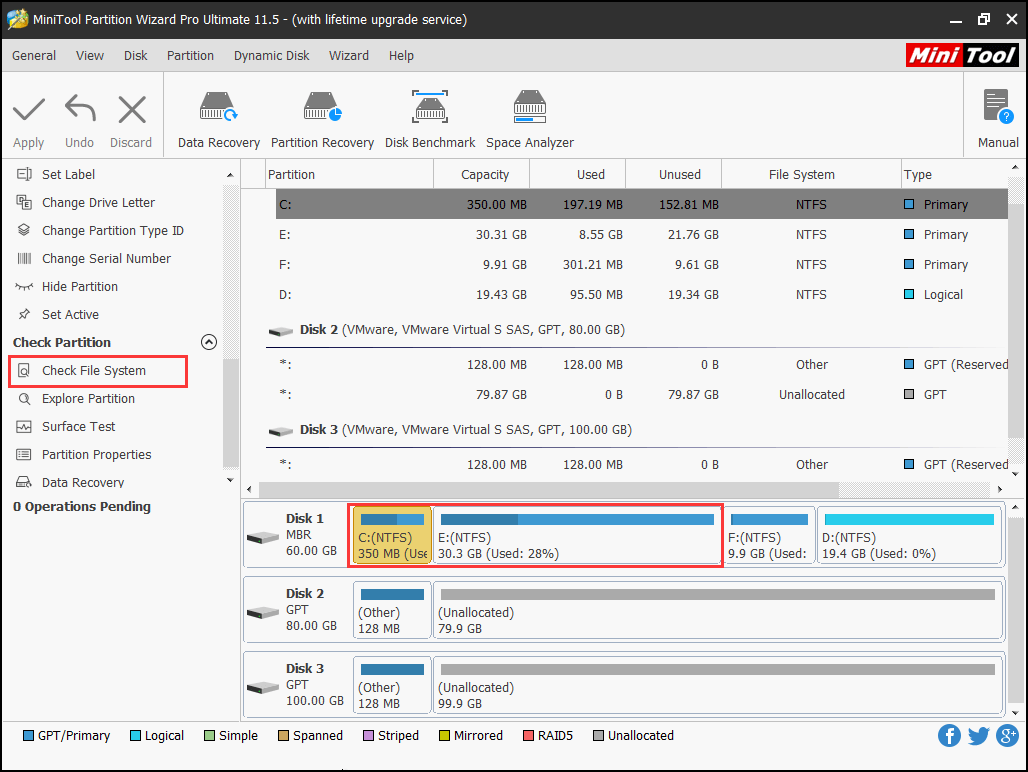Click the sidebar scroll down arrow

coord(230,480)
